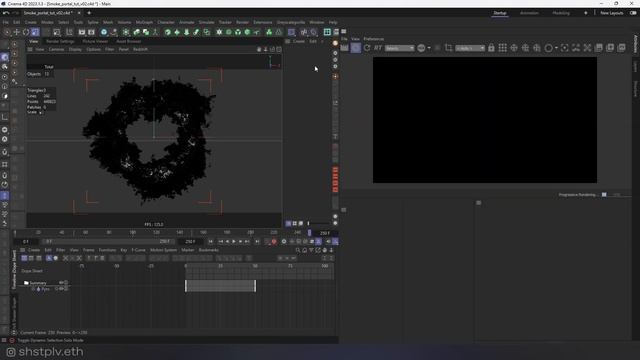The height and width of the screenshot is (360, 640).
Task: Click the timeline playhead at frame 250
Action: pyautogui.click(x=309, y=233)
